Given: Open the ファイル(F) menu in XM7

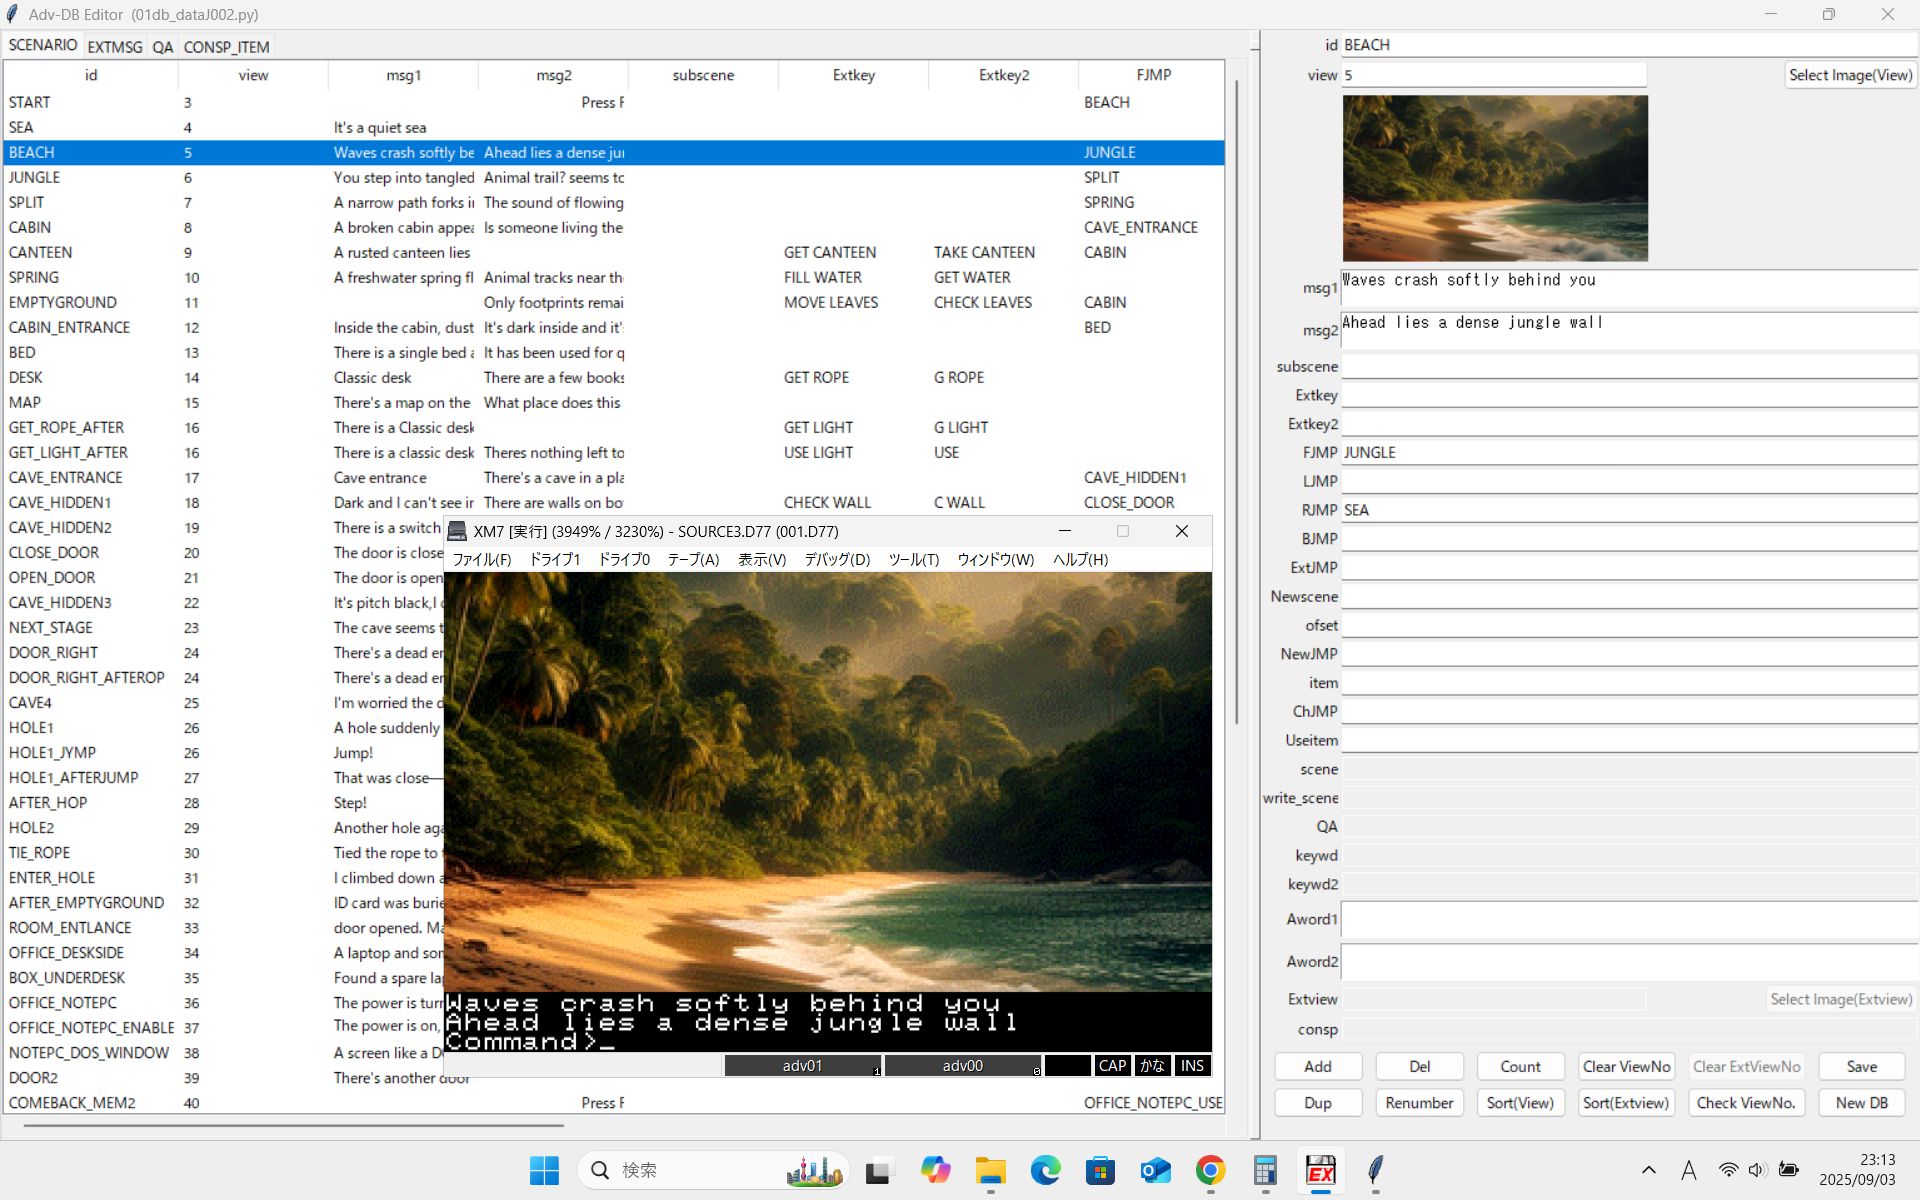Looking at the screenshot, I should coord(481,560).
